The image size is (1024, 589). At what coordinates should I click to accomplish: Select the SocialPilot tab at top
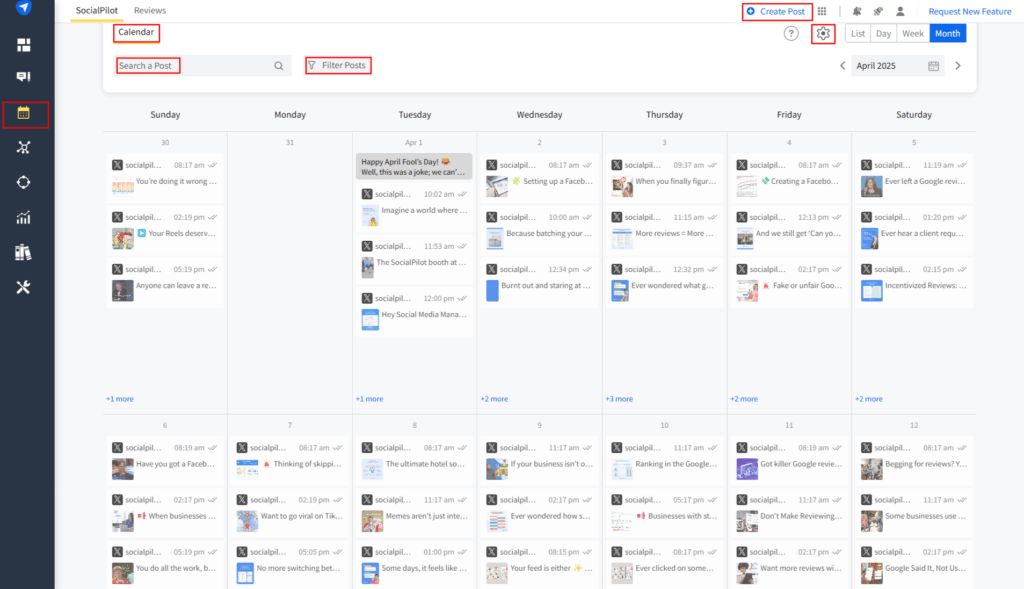pyautogui.click(x=96, y=11)
